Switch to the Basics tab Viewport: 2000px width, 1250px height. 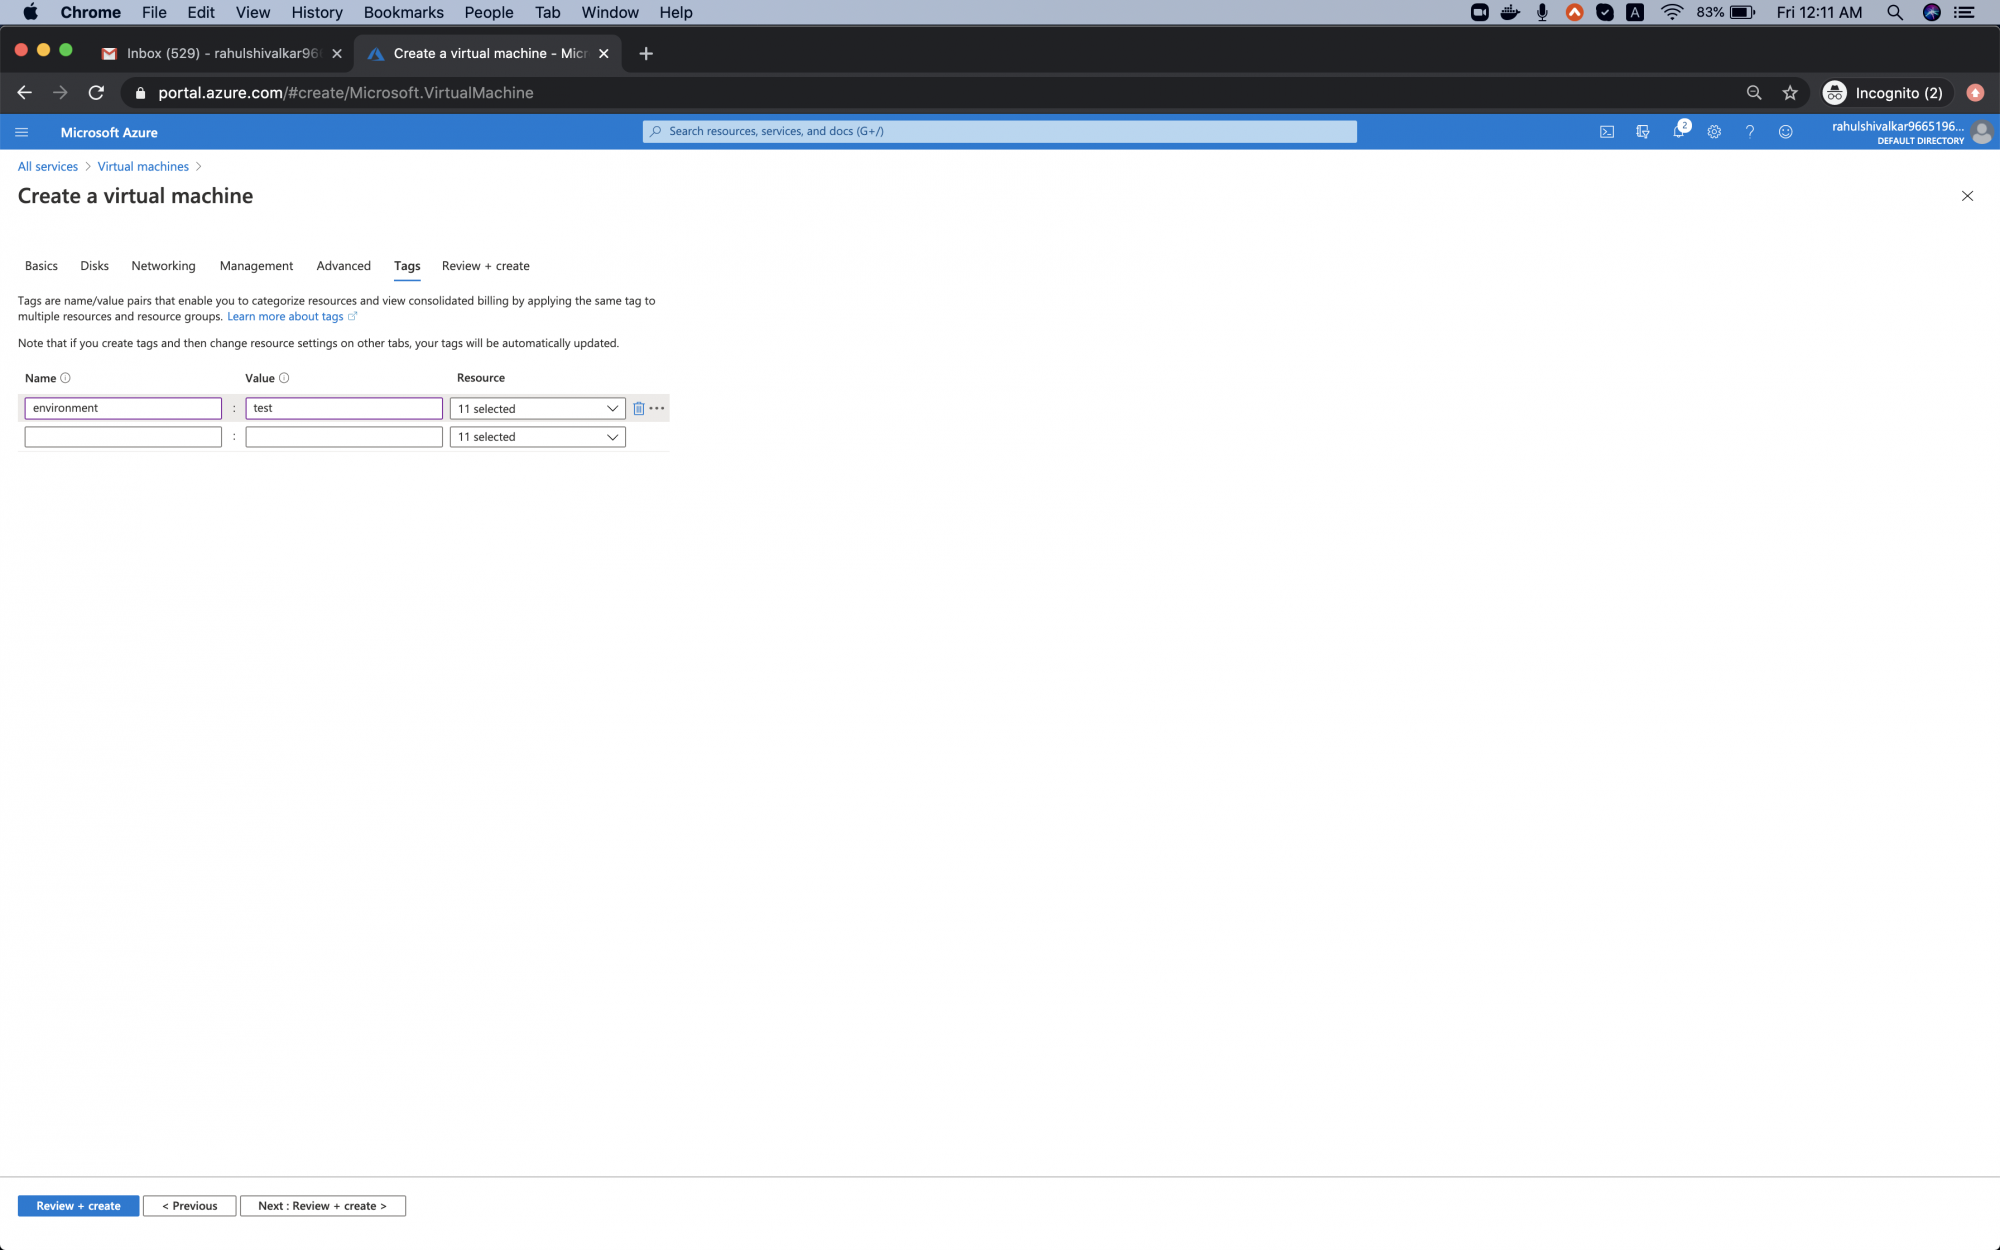pyautogui.click(x=40, y=266)
